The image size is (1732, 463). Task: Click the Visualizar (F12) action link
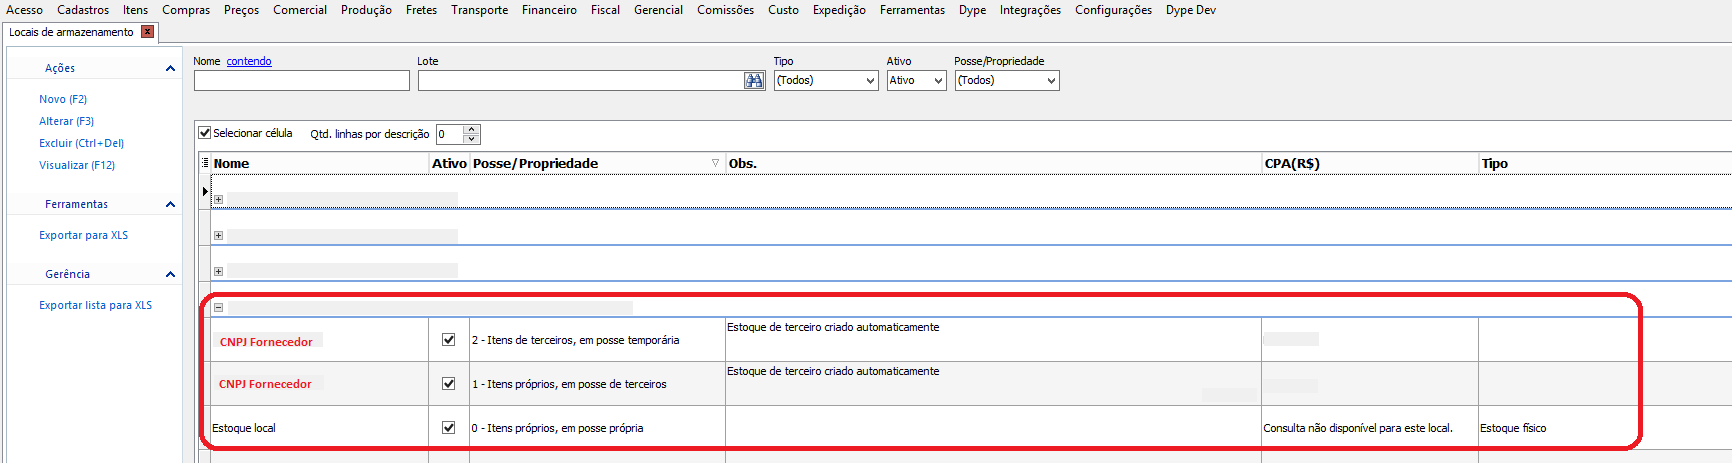point(77,165)
